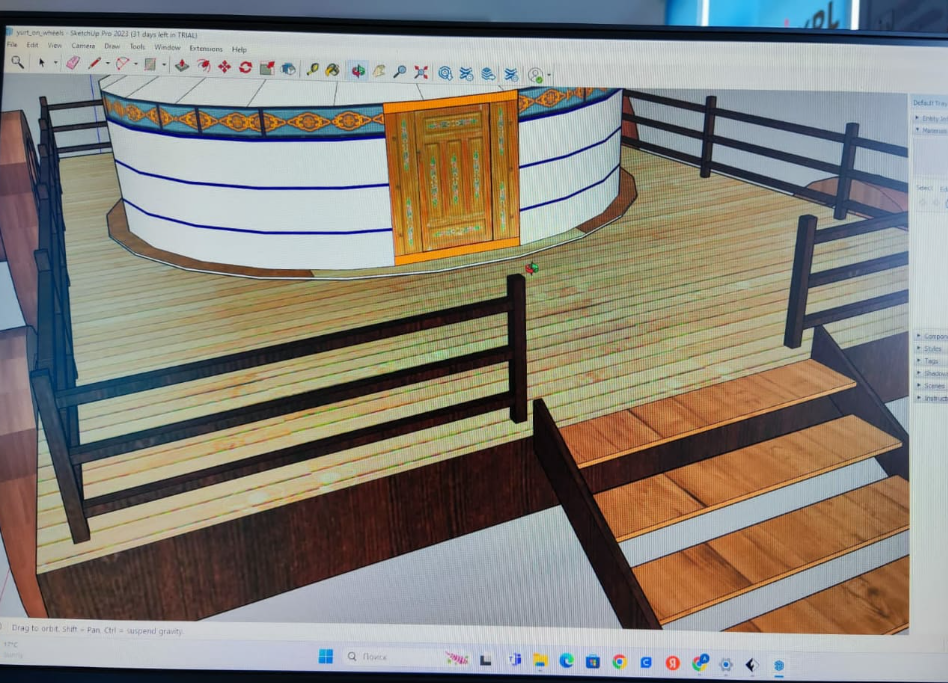Click the Zoom Extents tool
948x683 pixels.
coord(421,73)
